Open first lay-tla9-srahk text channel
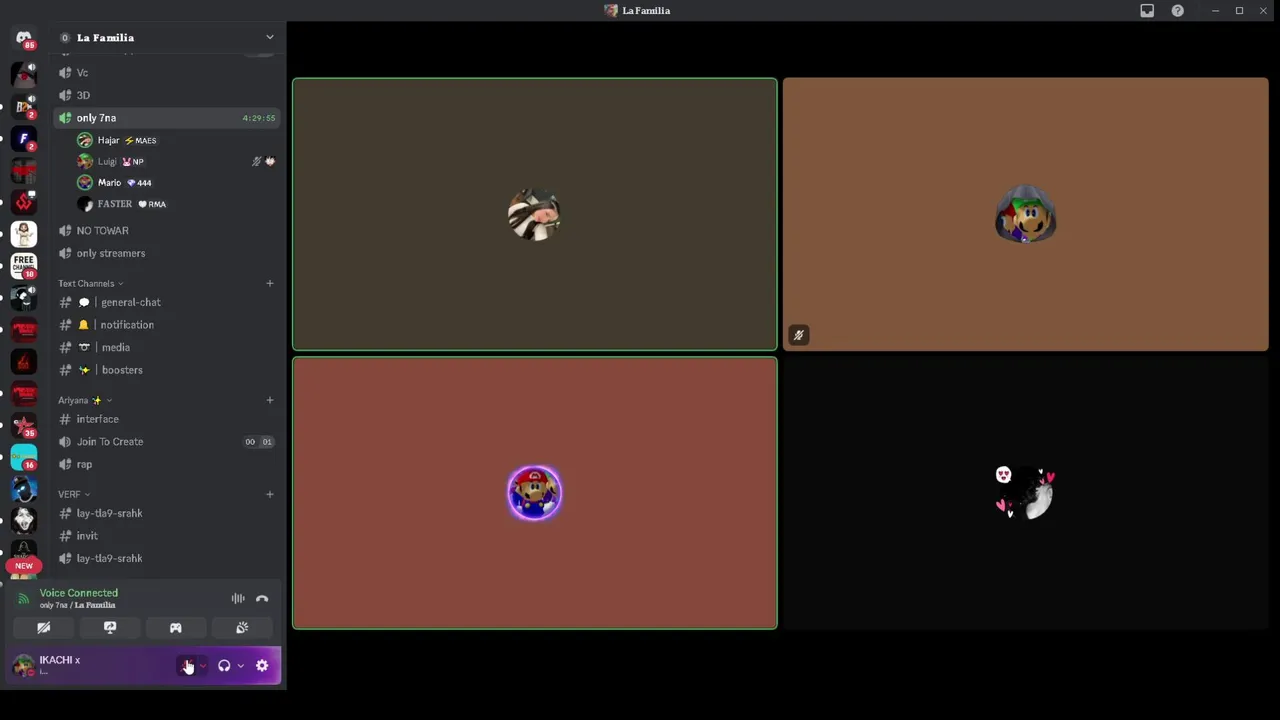Screen dimensions: 1280x720 tap(165, 513)
